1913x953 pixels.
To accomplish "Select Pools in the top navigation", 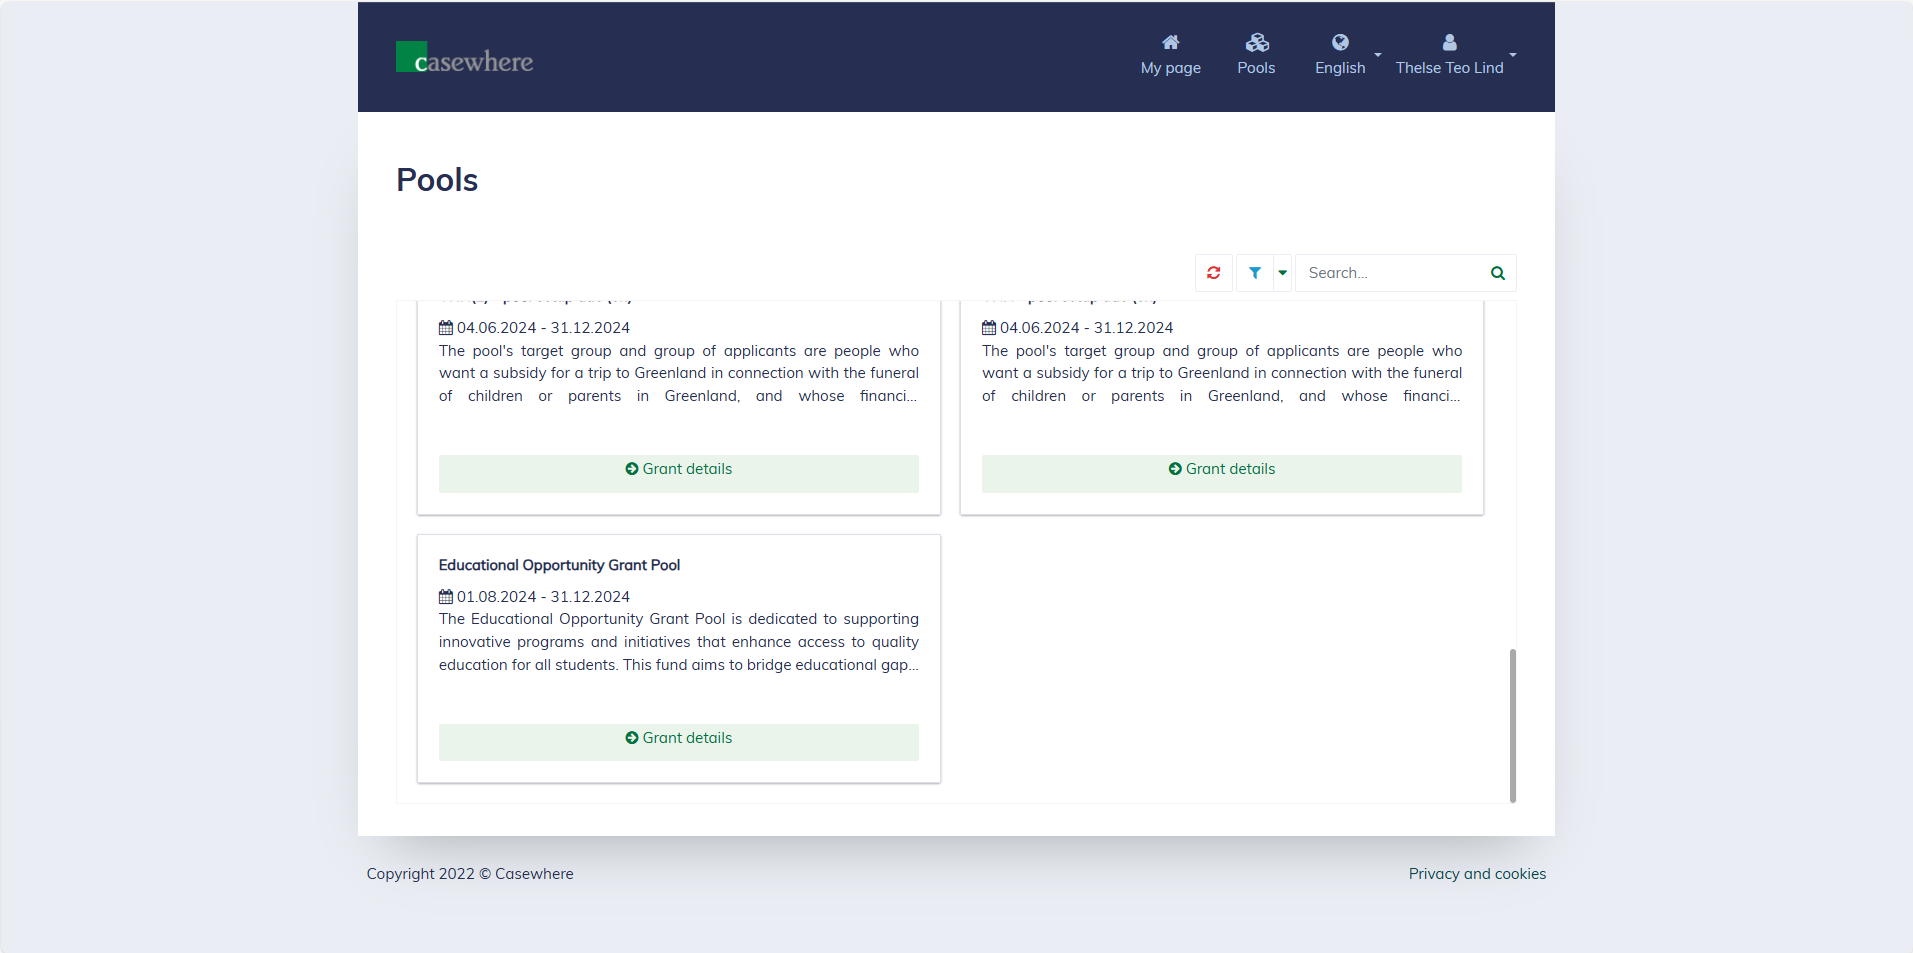I will pyautogui.click(x=1256, y=67).
